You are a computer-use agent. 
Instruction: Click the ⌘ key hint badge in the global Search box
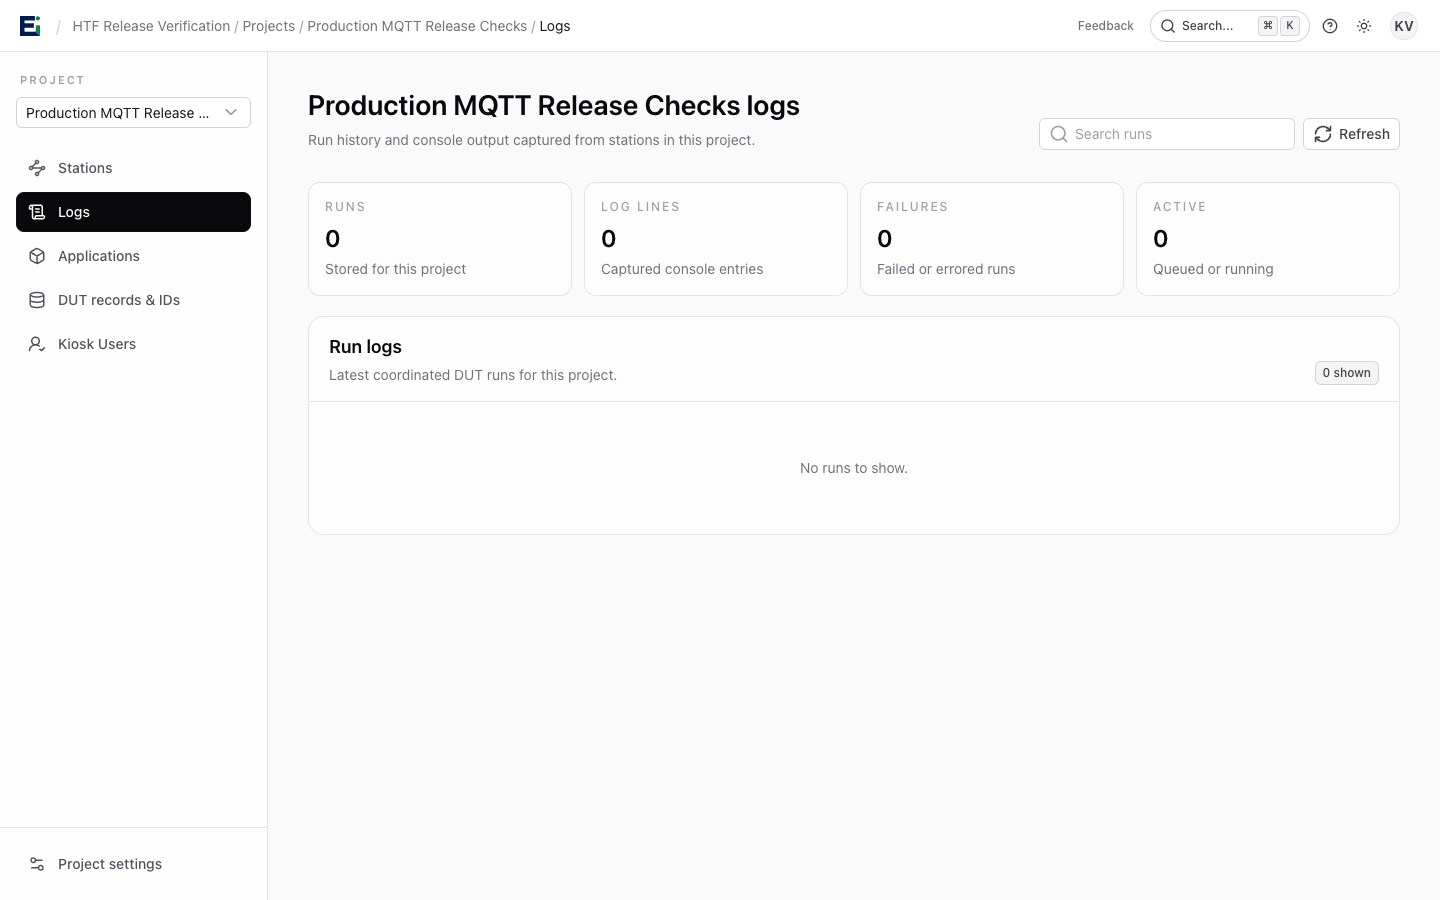1268,26
